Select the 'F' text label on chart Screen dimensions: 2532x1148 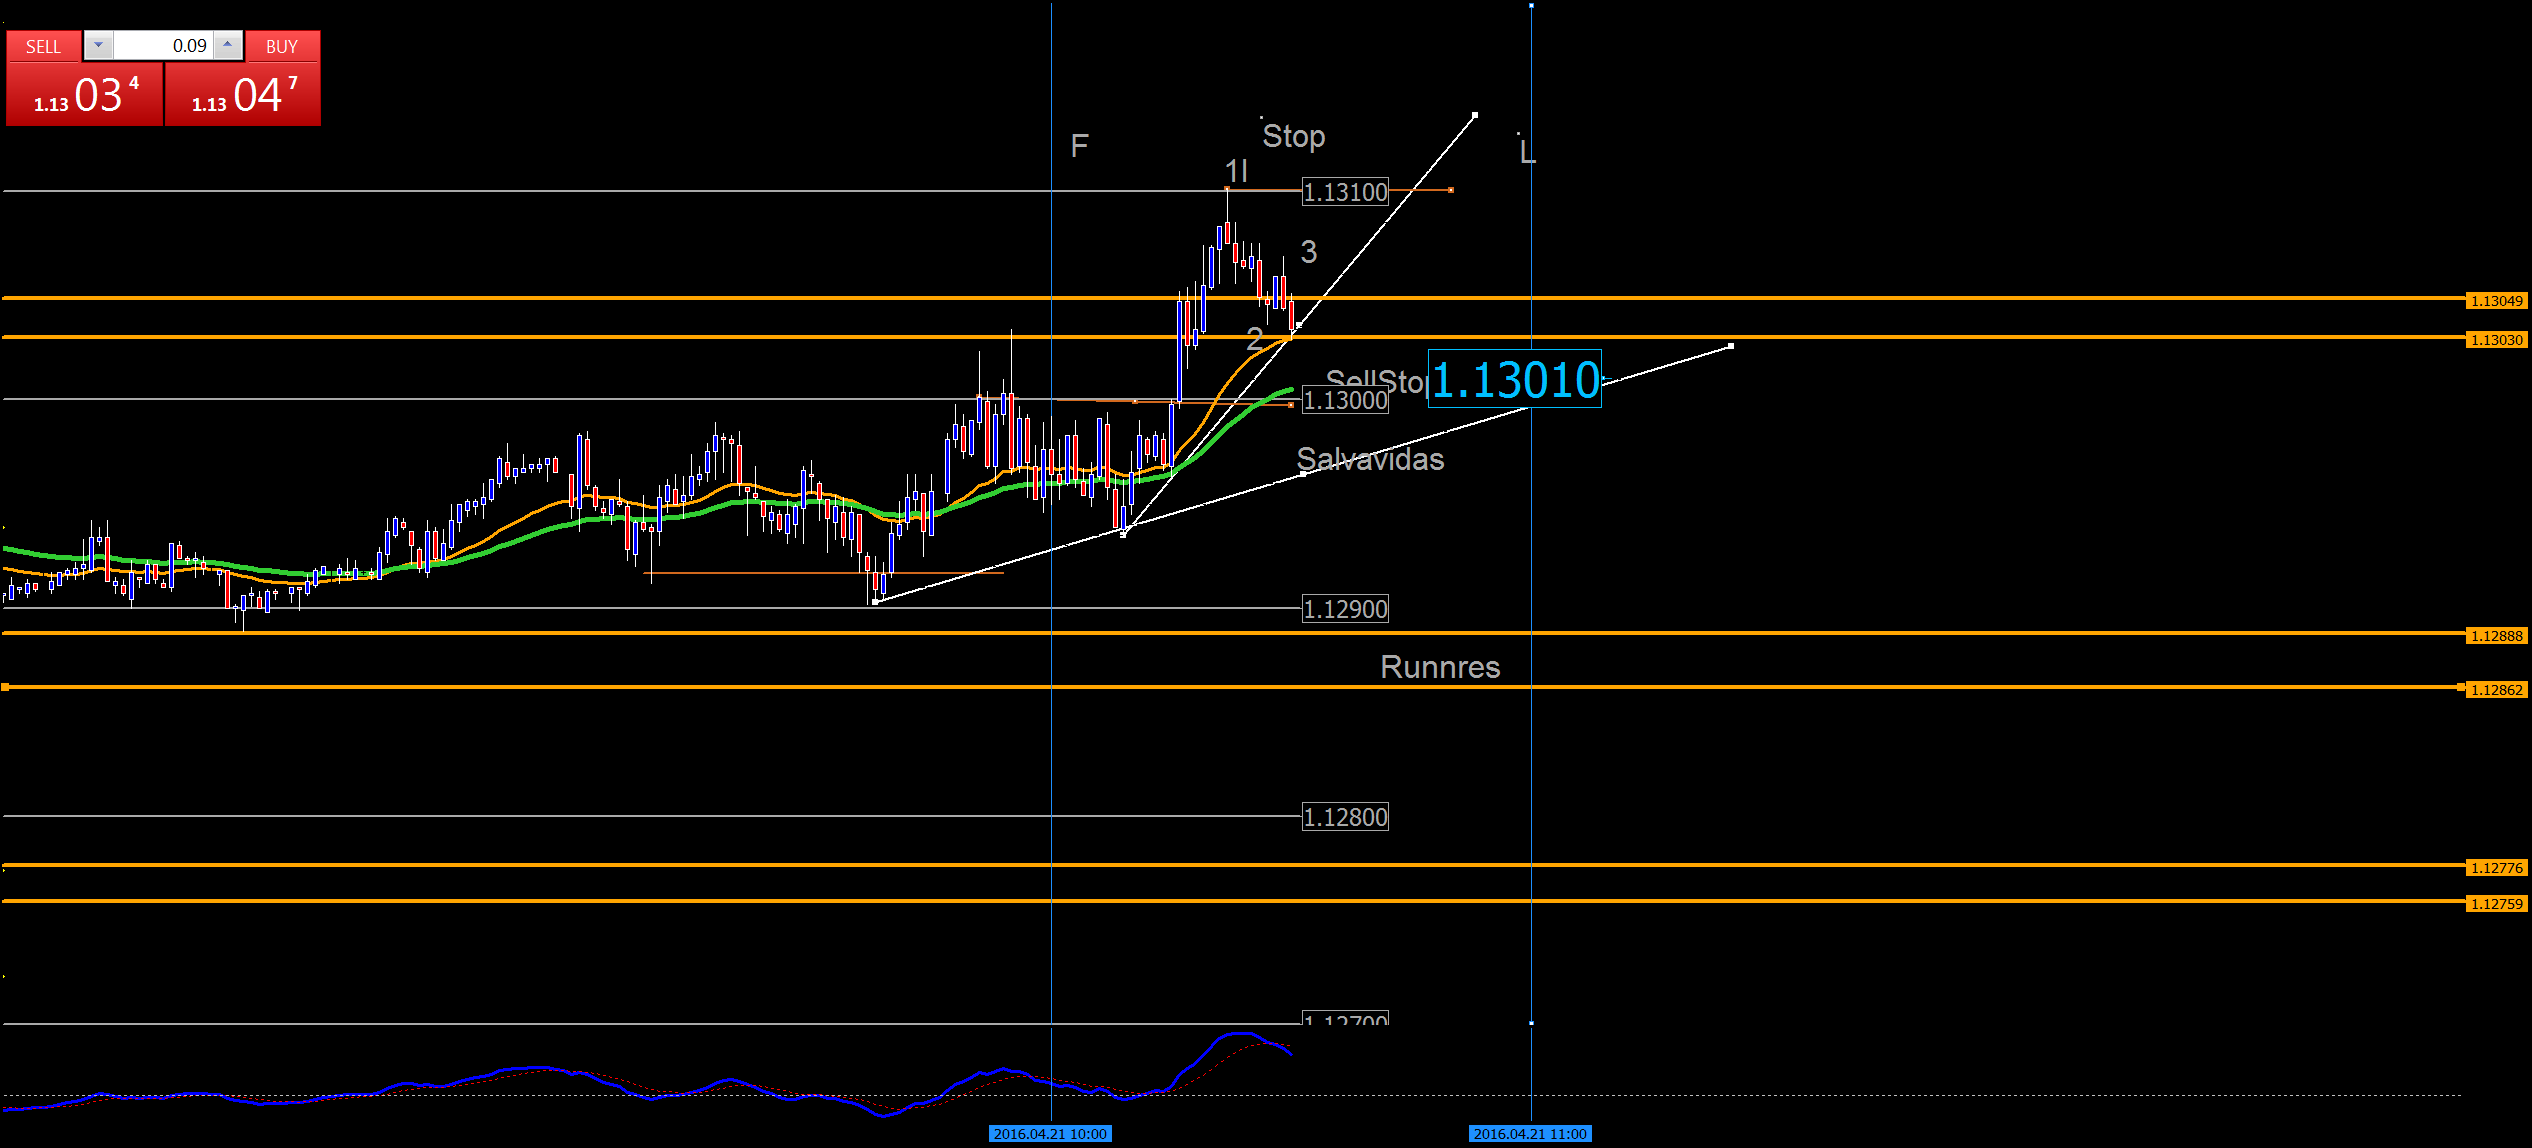click(x=1079, y=146)
